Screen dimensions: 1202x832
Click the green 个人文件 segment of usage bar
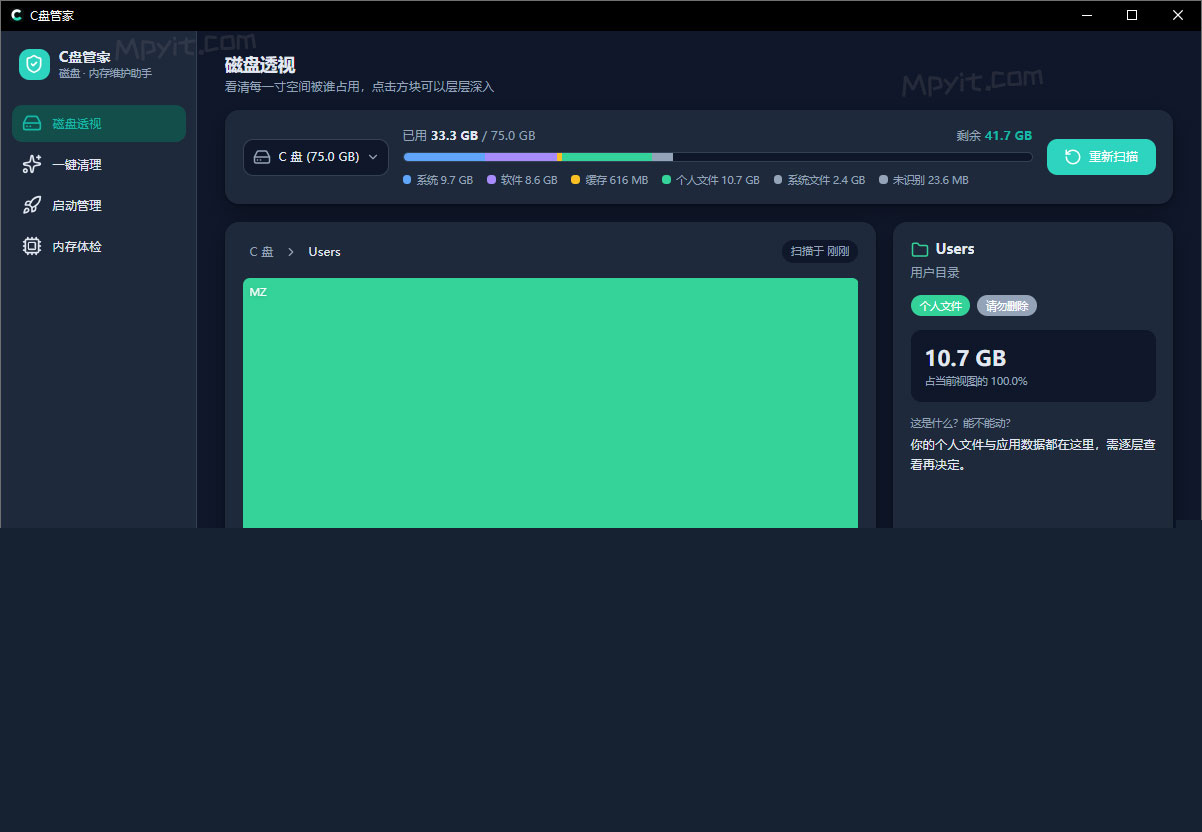(x=607, y=157)
